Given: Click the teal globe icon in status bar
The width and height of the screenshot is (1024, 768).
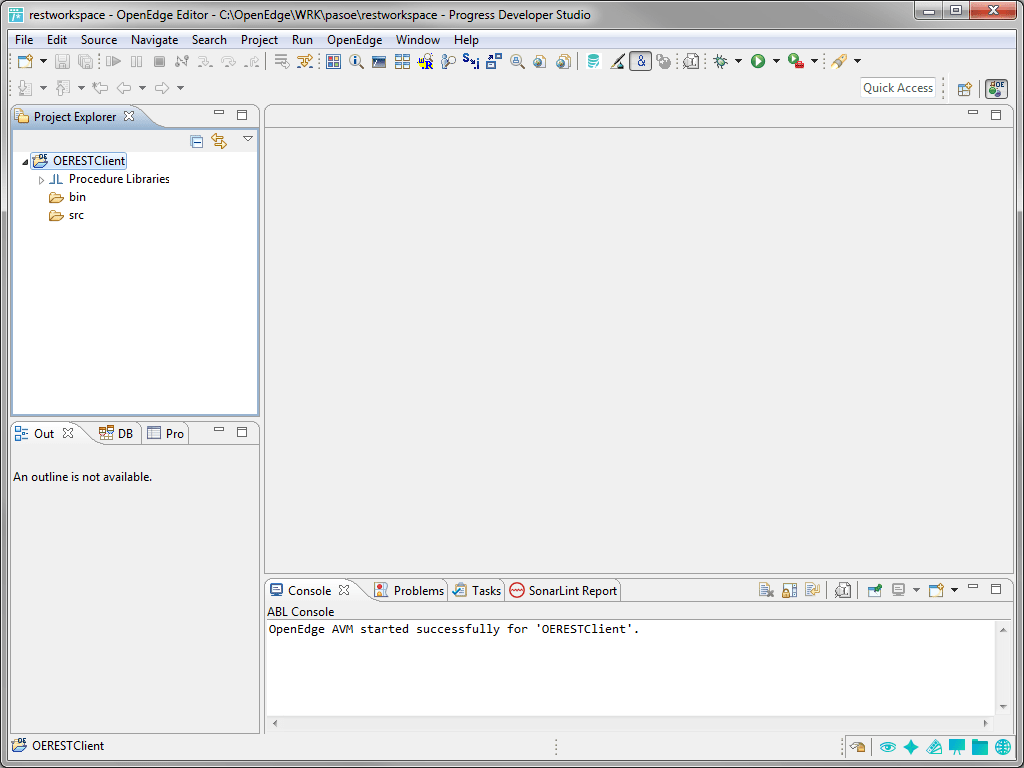Looking at the screenshot, I should point(1003,747).
